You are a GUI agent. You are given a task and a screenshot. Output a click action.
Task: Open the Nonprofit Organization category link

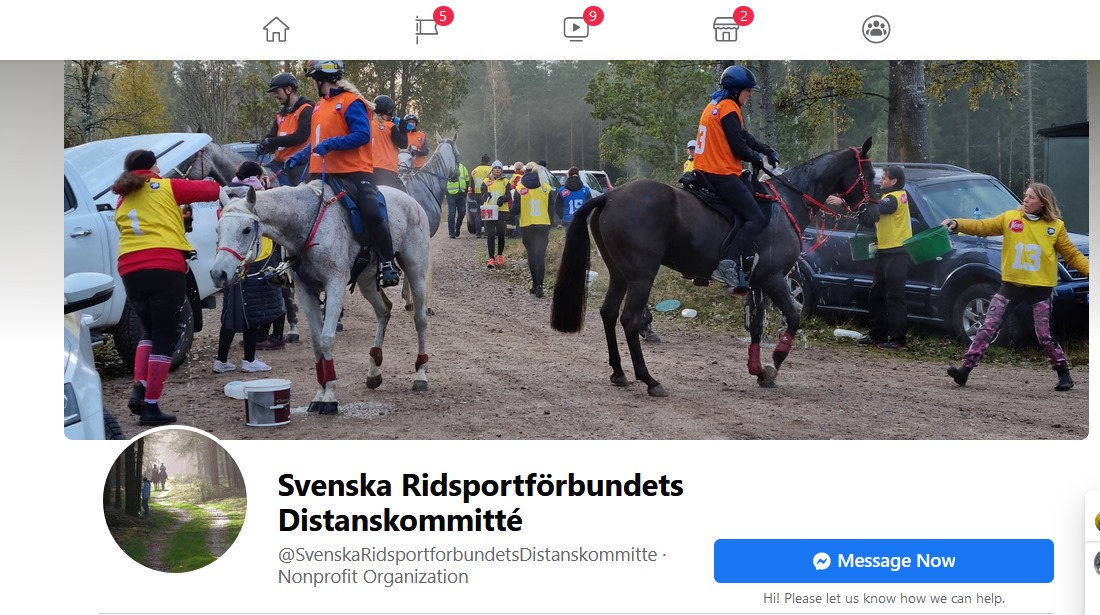pyautogui.click(x=373, y=577)
